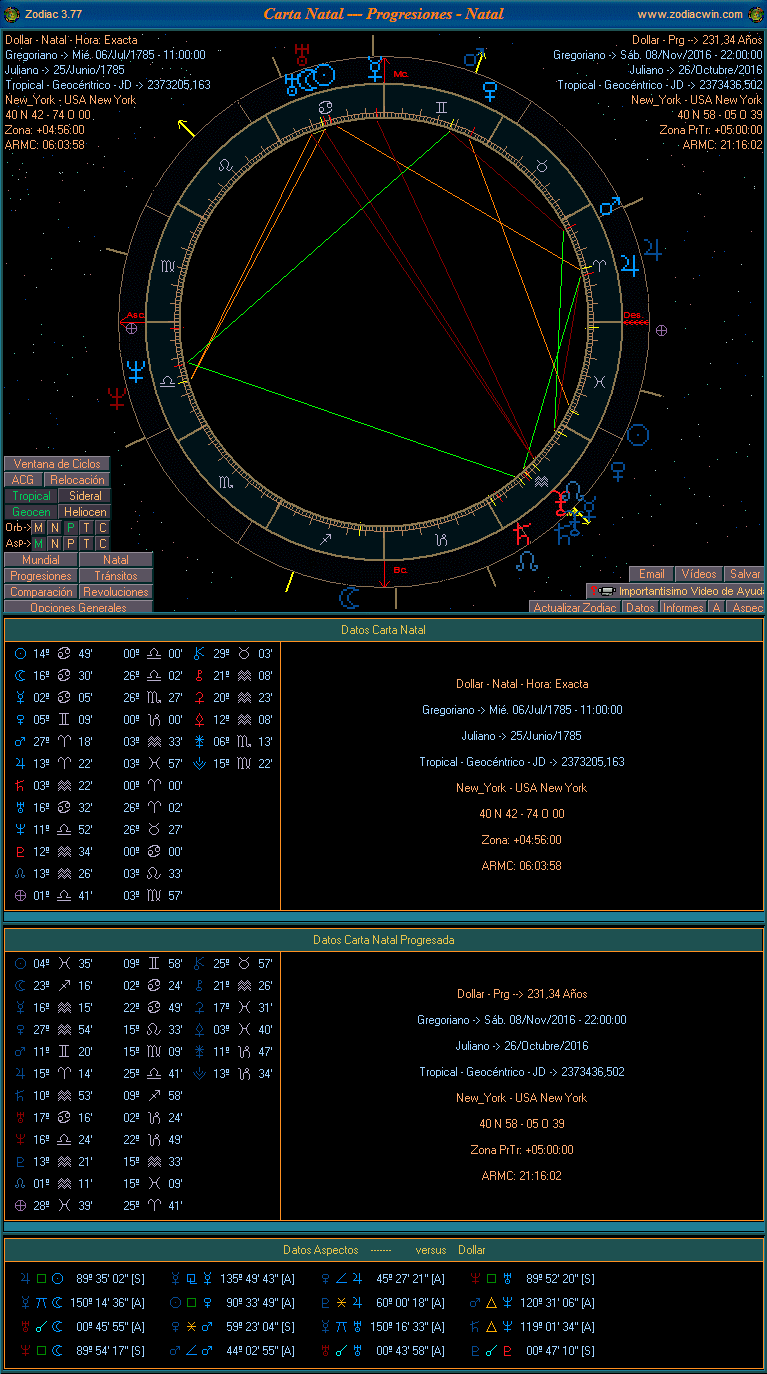Click Importantísimo Video de Ayuda banner

click(x=676, y=591)
